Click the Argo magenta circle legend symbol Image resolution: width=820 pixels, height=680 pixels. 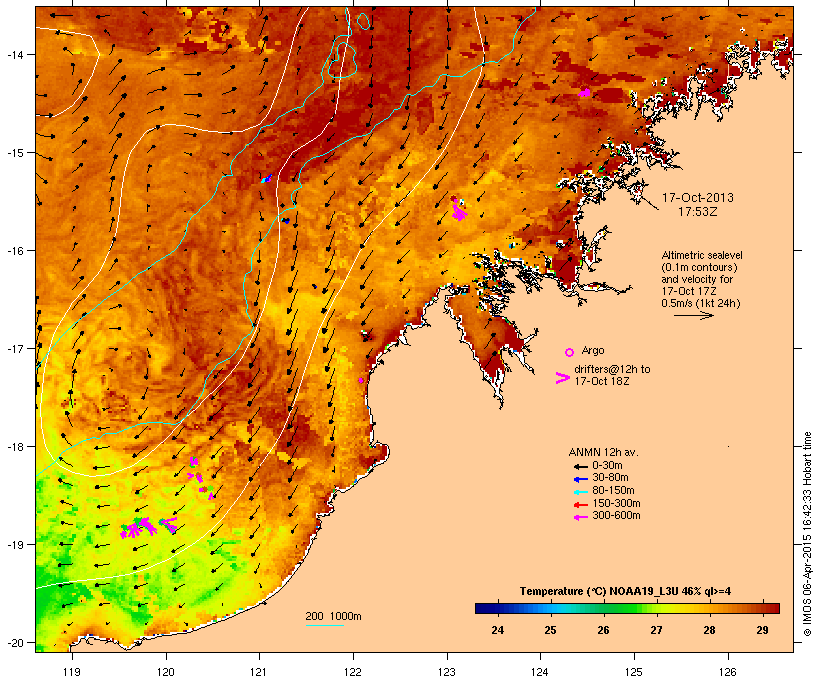[x=570, y=352]
